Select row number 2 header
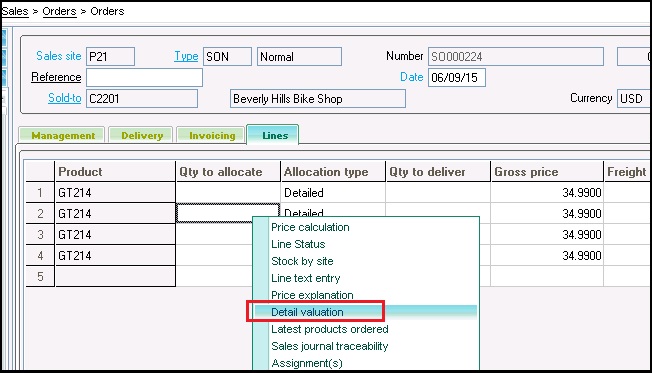This screenshot has width=652, height=373. (40, 213)
